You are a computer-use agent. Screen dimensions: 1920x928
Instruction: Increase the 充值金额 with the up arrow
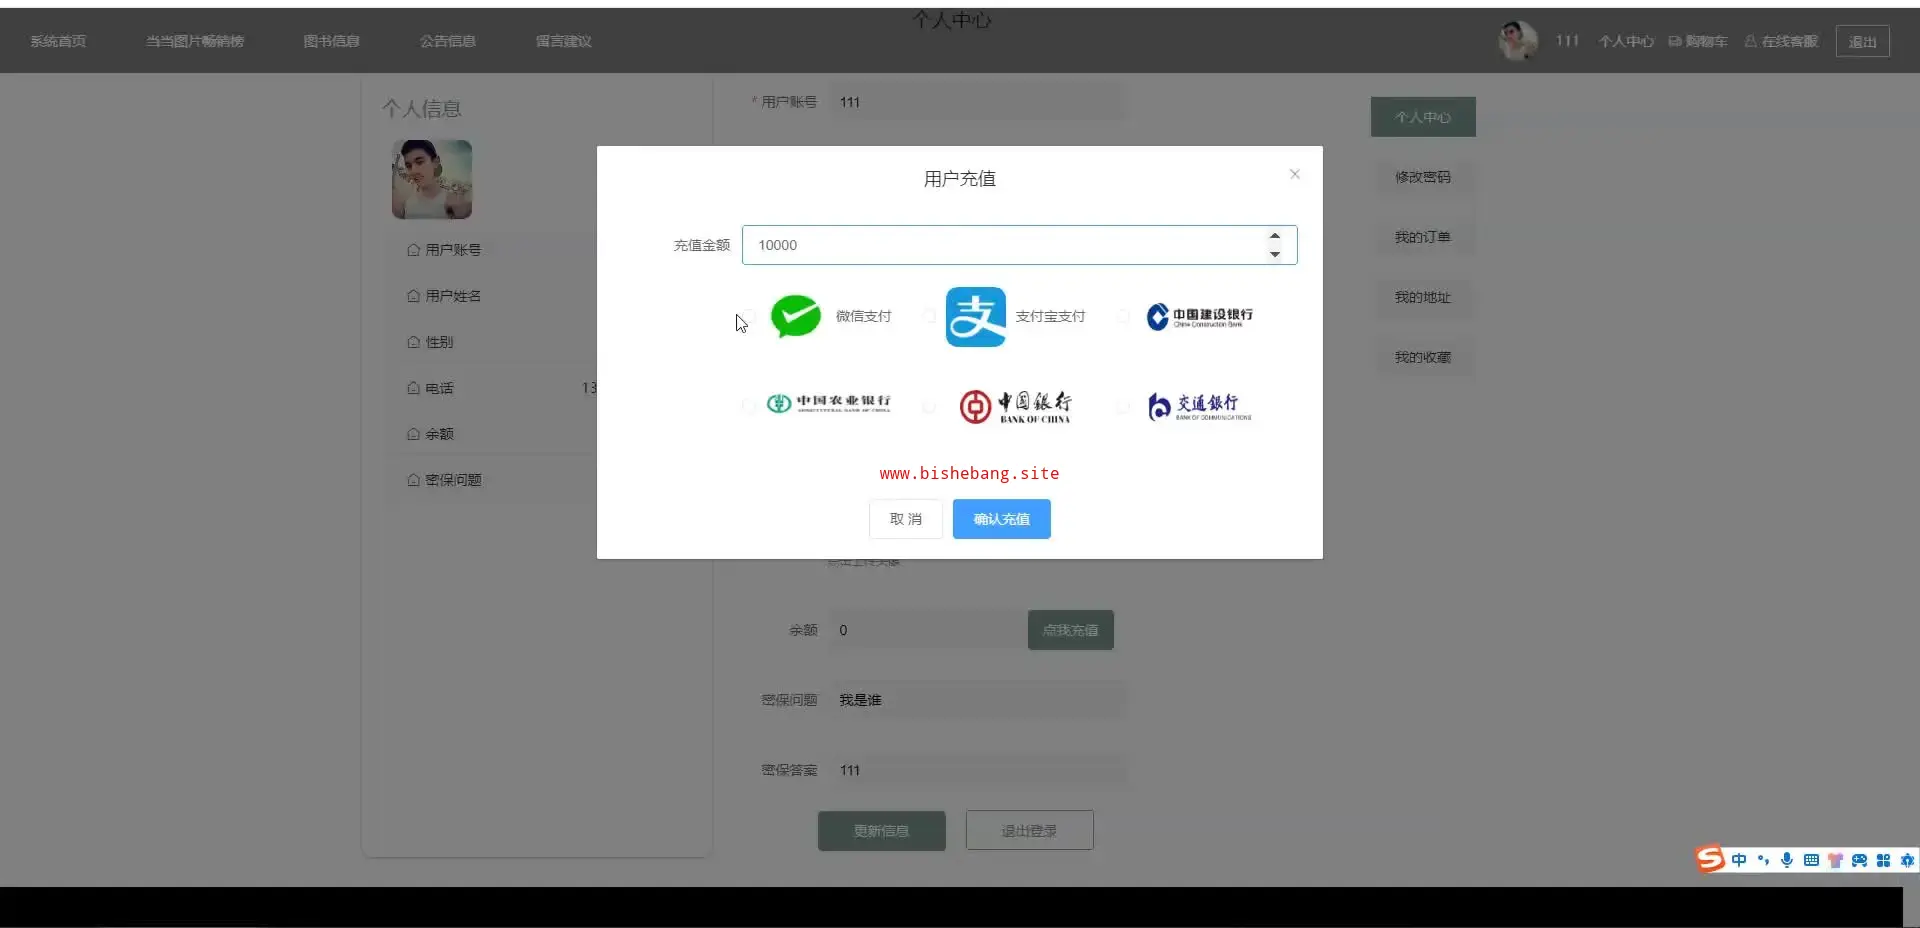[1275, 237]
